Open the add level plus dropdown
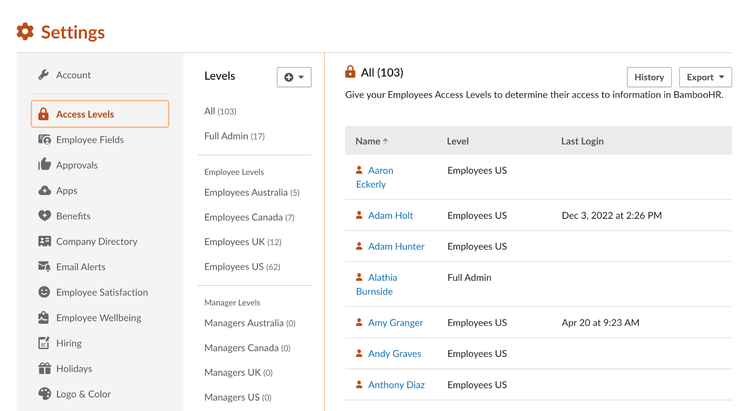Image resolution: width=750 pixels, height=411 pixels. pos(294,77)
